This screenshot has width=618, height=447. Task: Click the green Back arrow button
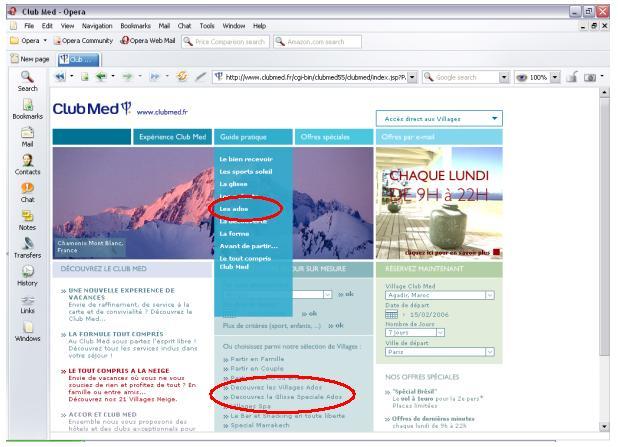101,76
